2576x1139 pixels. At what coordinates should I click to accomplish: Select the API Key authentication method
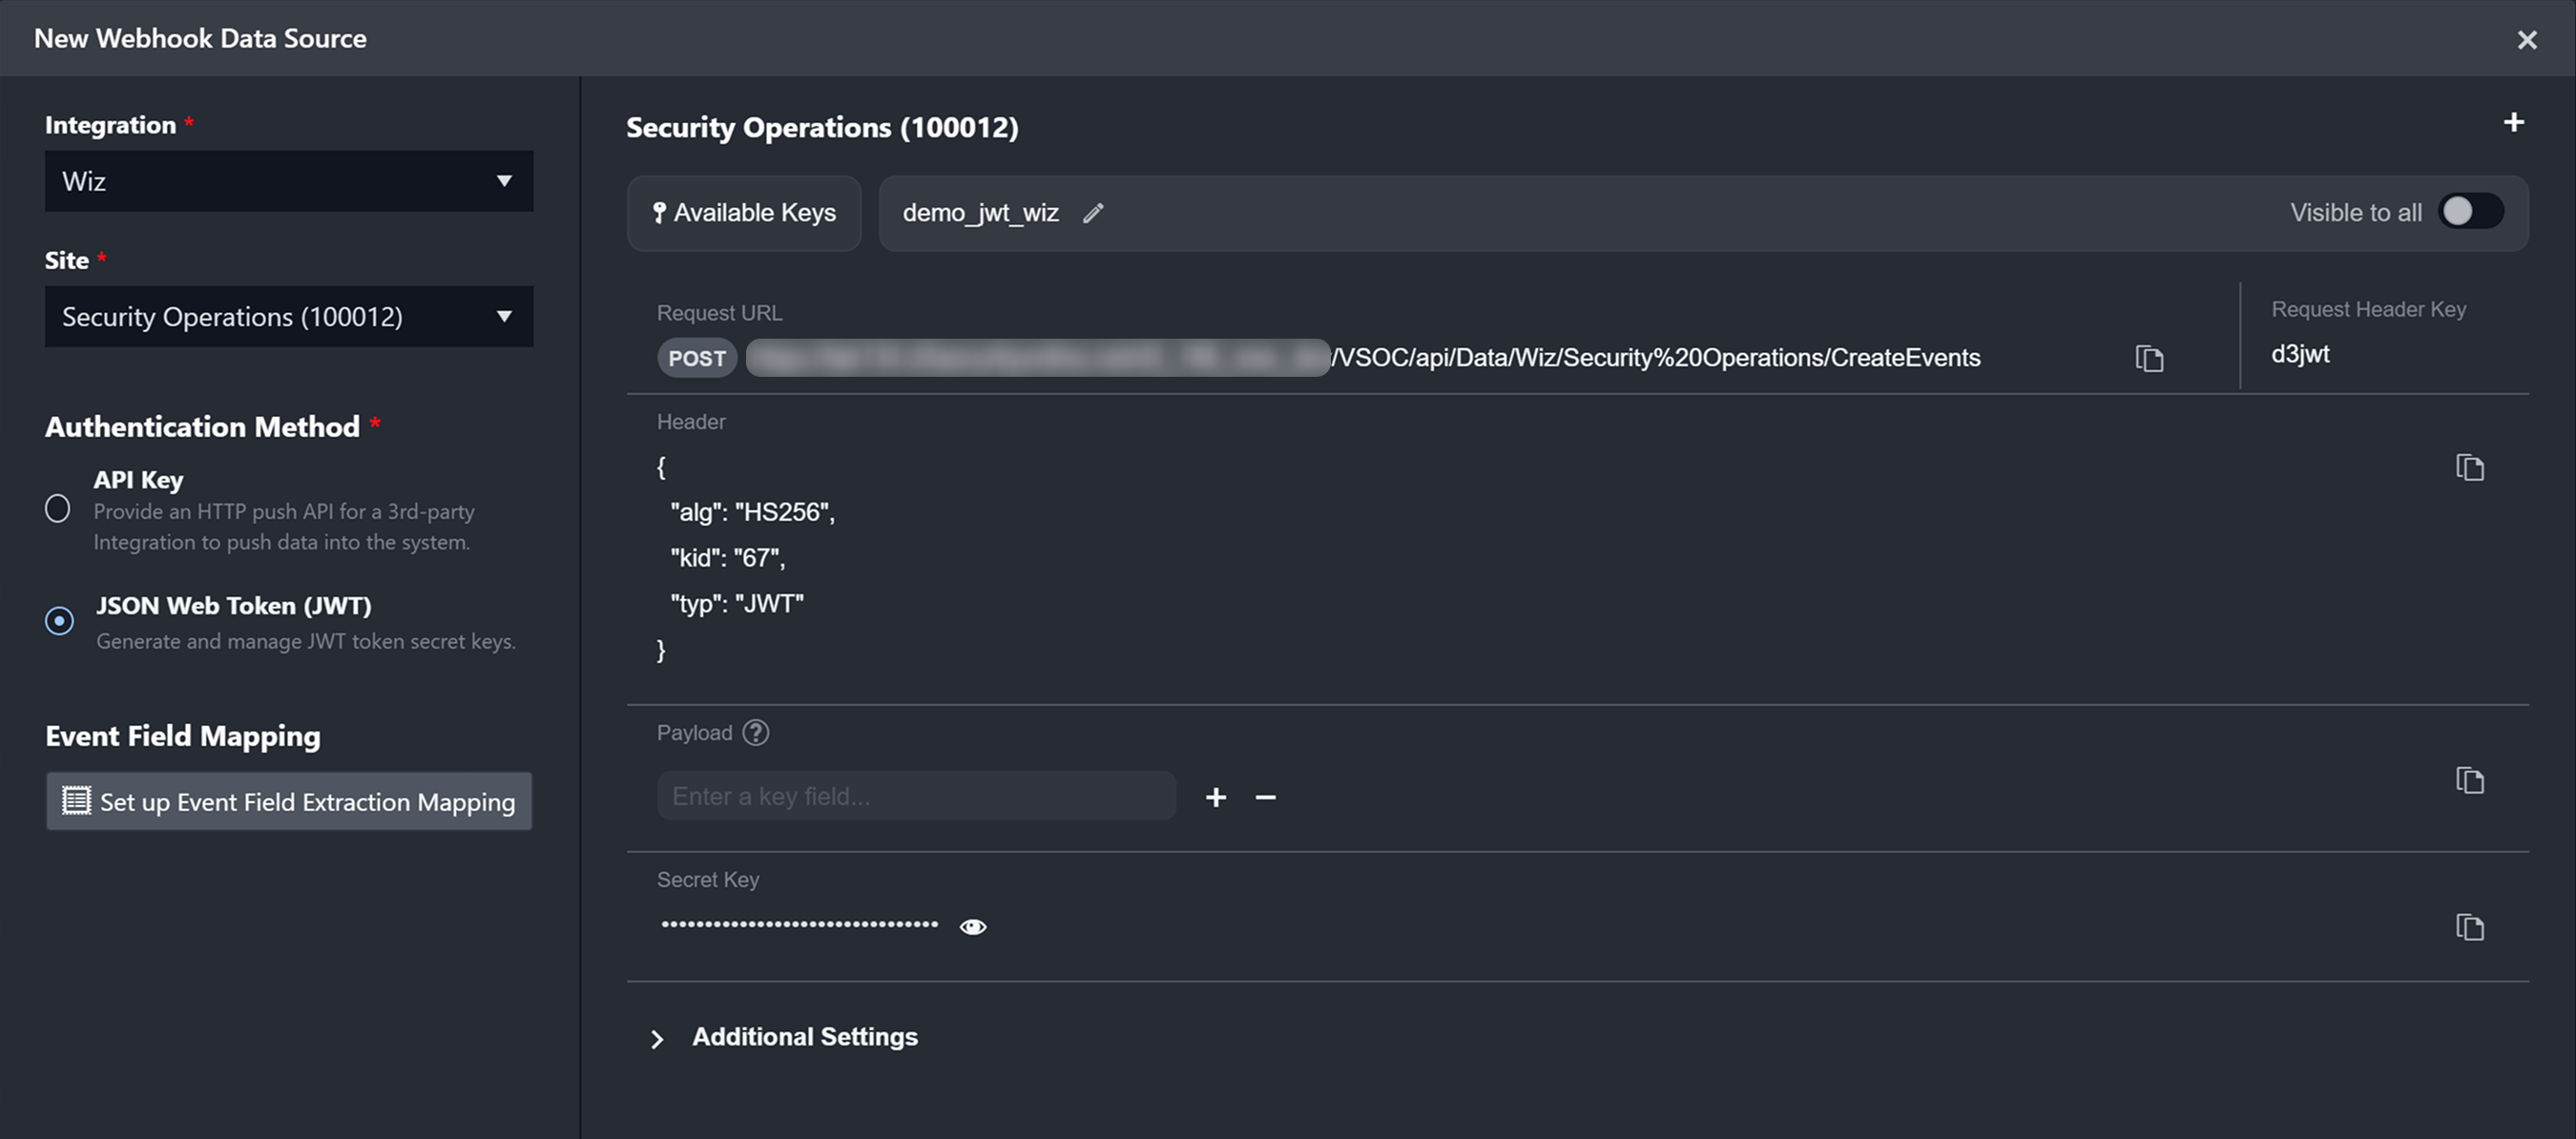[58, 509]
